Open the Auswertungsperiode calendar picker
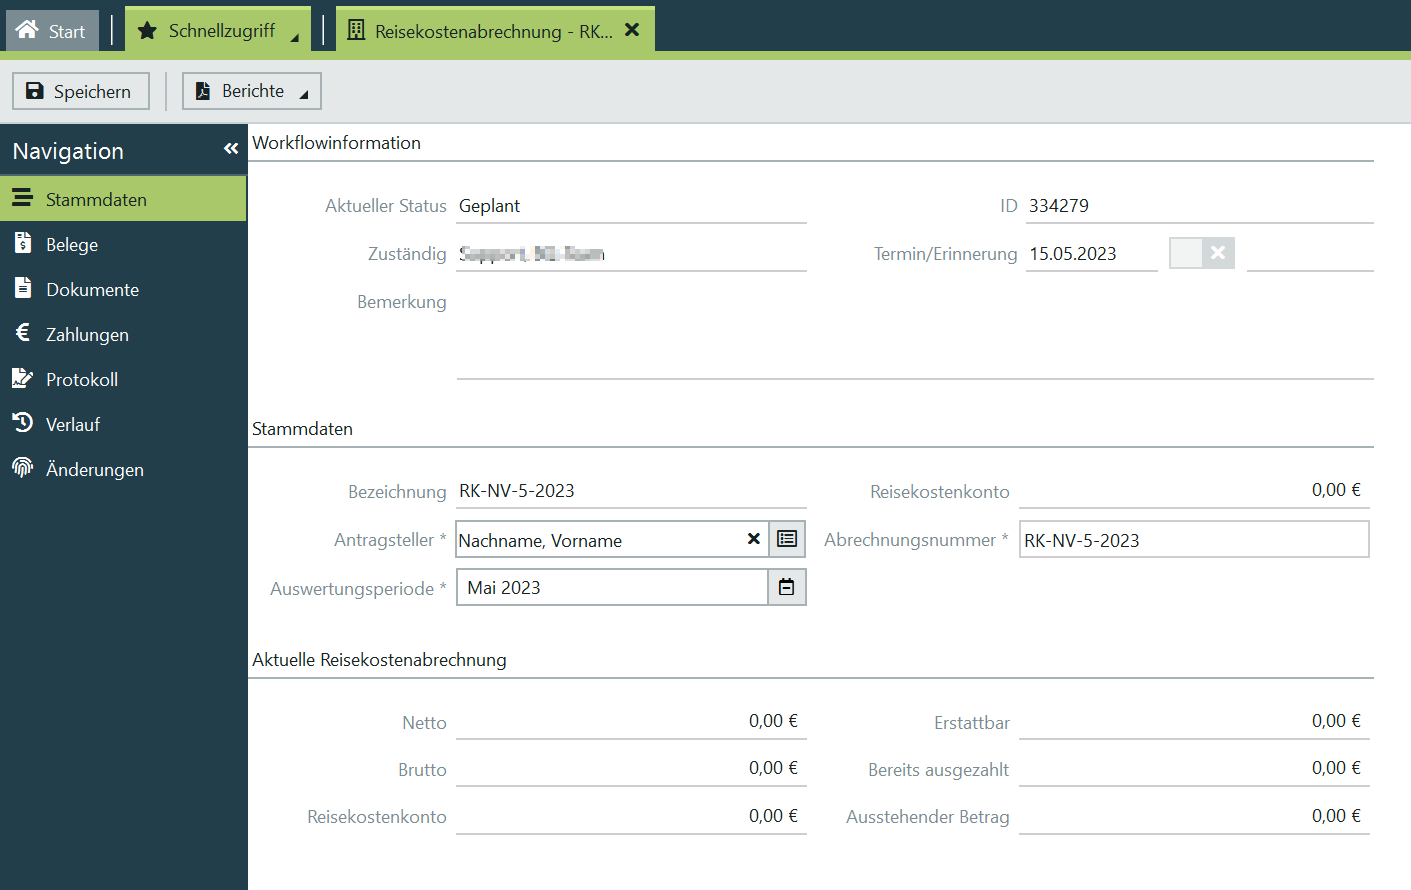 (x=787, y=587)
